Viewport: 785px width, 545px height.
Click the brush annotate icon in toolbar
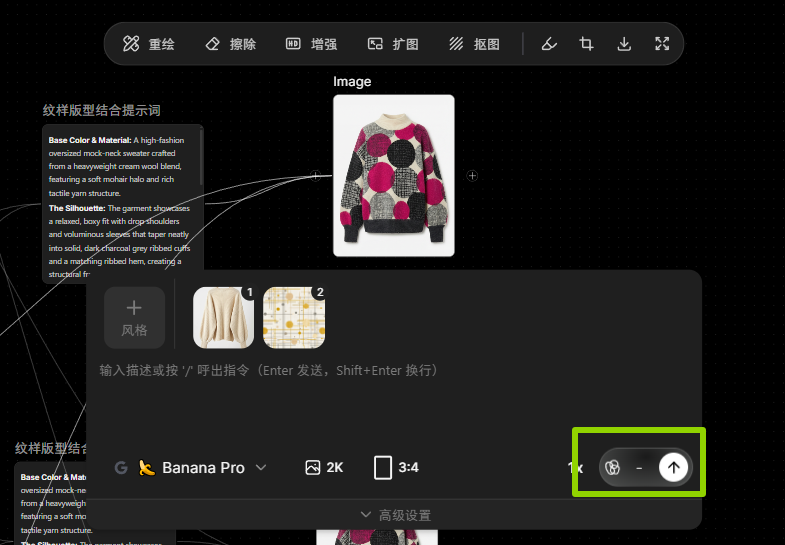548,44
